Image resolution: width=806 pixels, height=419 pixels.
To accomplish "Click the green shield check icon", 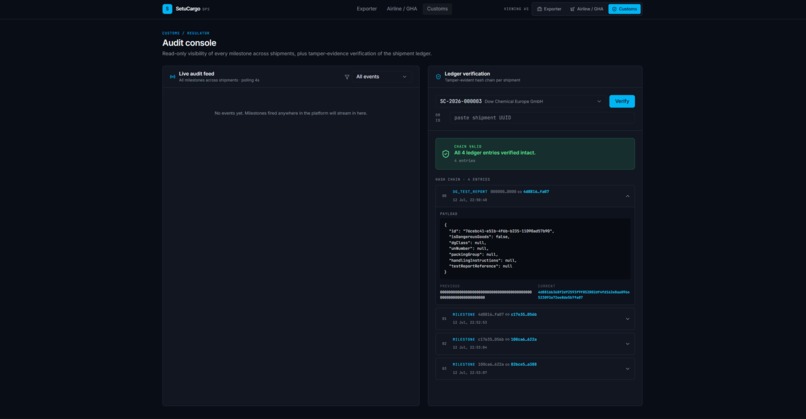I will tap(446, 154).
